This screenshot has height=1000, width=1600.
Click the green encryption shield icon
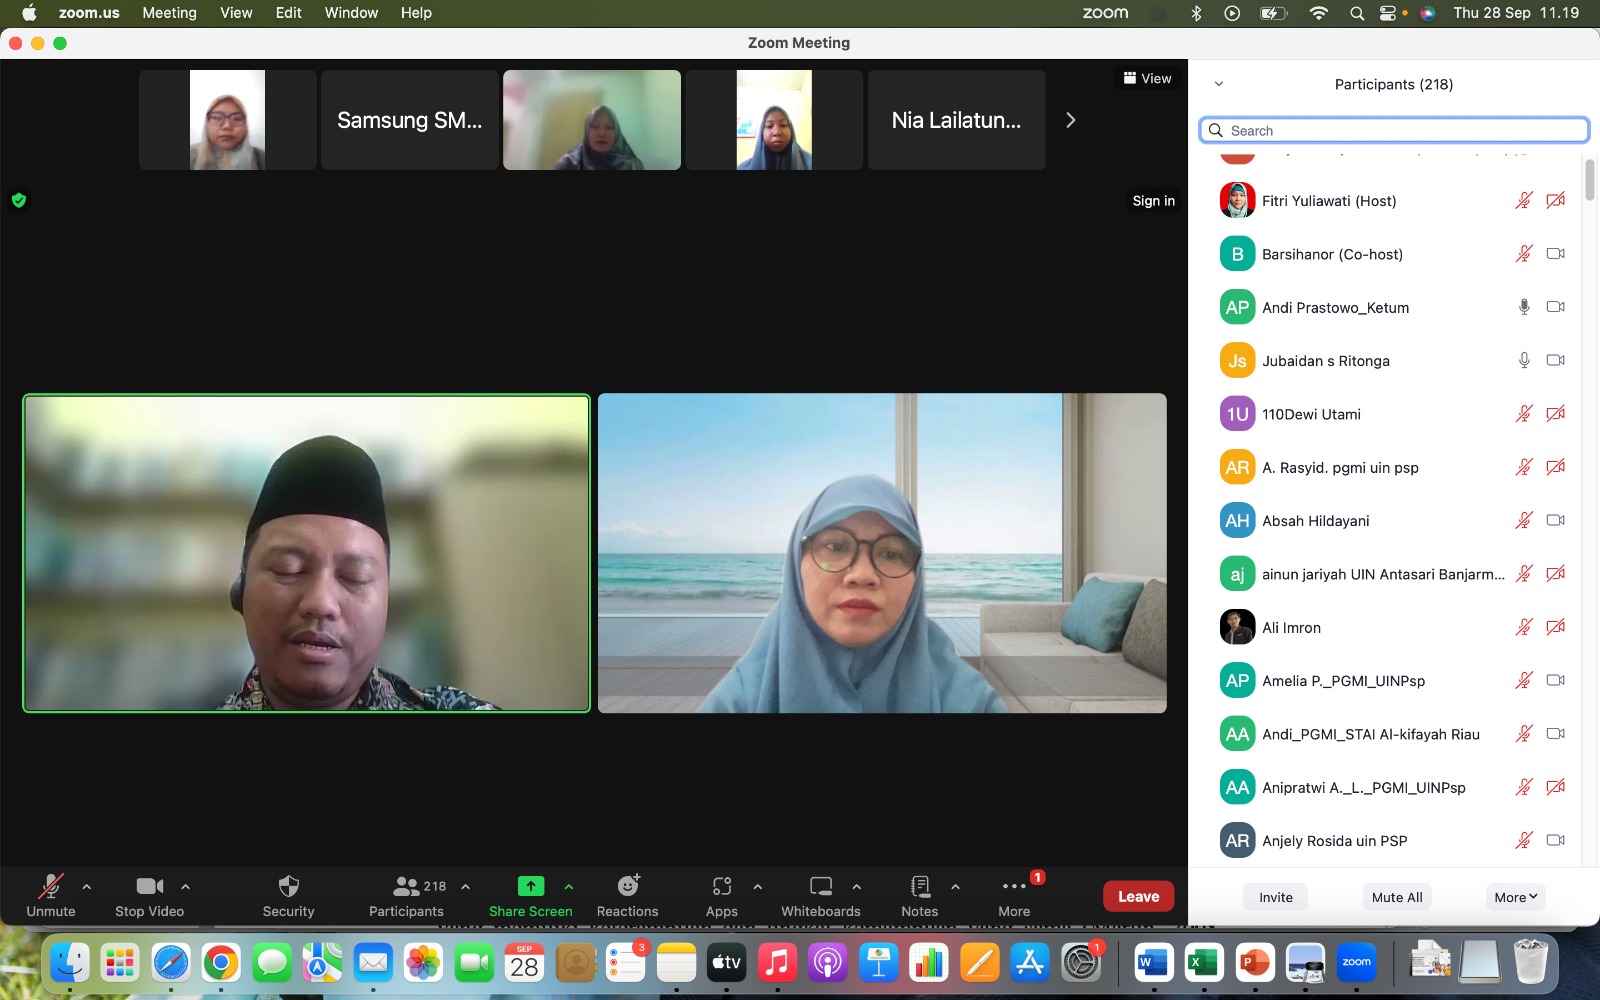(18, 200)
